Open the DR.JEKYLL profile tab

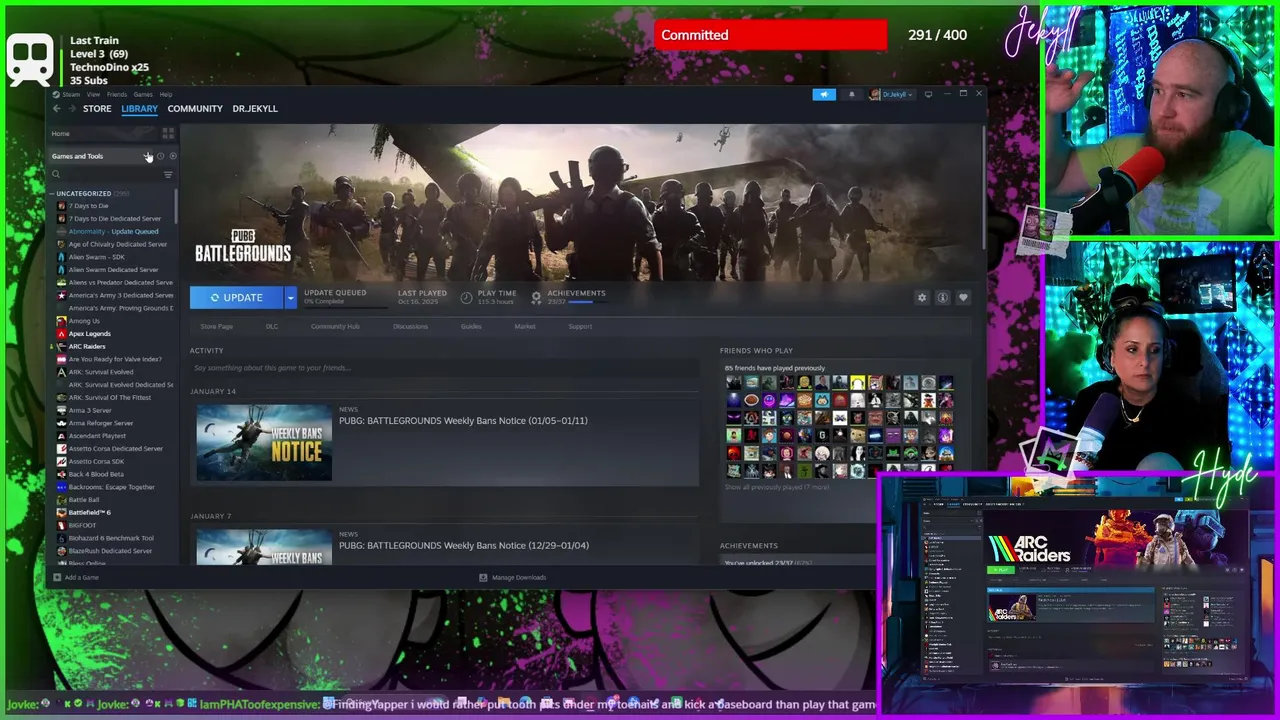(255, 108)
